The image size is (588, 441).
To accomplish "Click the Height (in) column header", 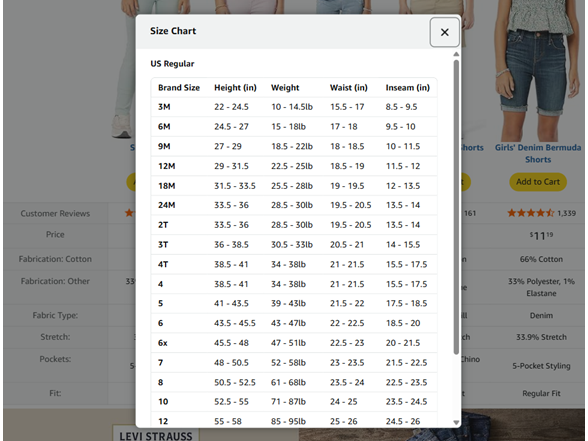I will tap(235, 88).
